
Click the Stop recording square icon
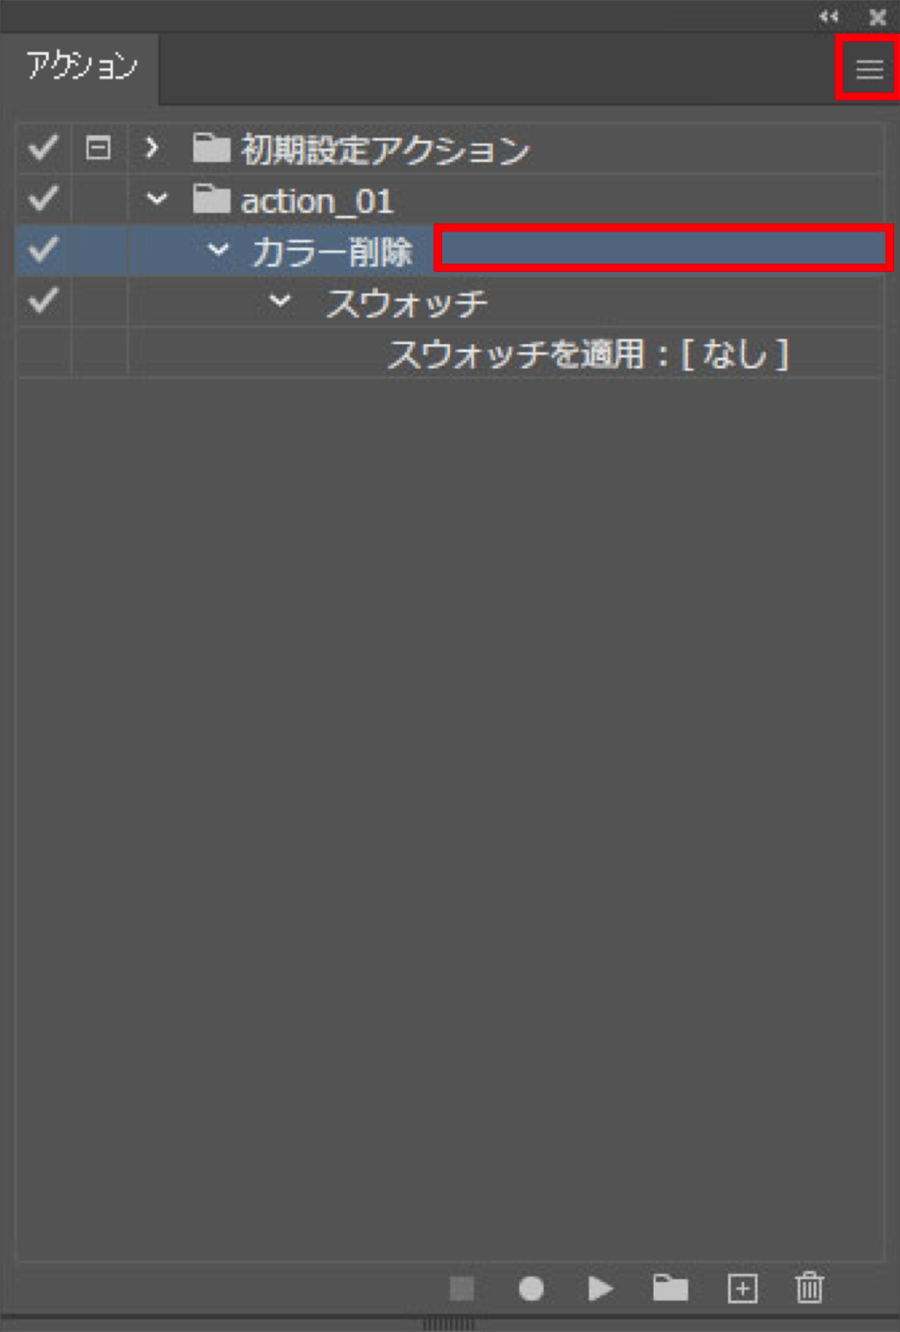click(x=462, y=1288)
